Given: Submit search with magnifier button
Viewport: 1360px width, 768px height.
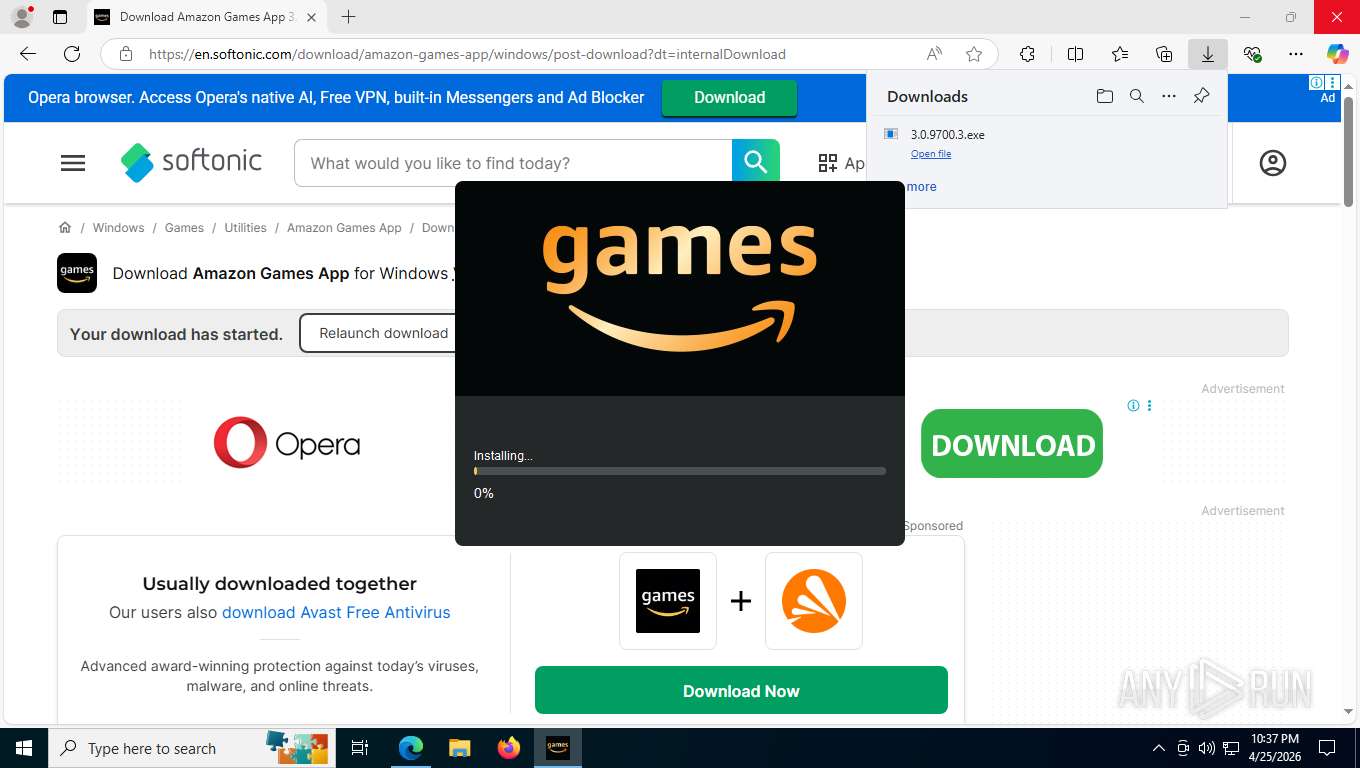Looking at the screenshot, I should click(x=755, y=162).
